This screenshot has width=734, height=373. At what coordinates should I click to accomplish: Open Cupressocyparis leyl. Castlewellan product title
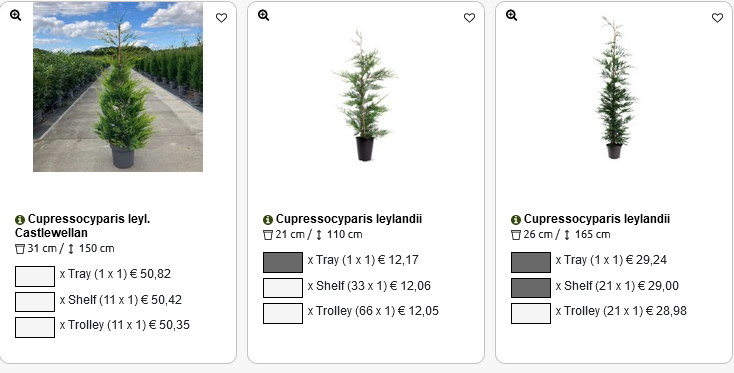[82, 226]
